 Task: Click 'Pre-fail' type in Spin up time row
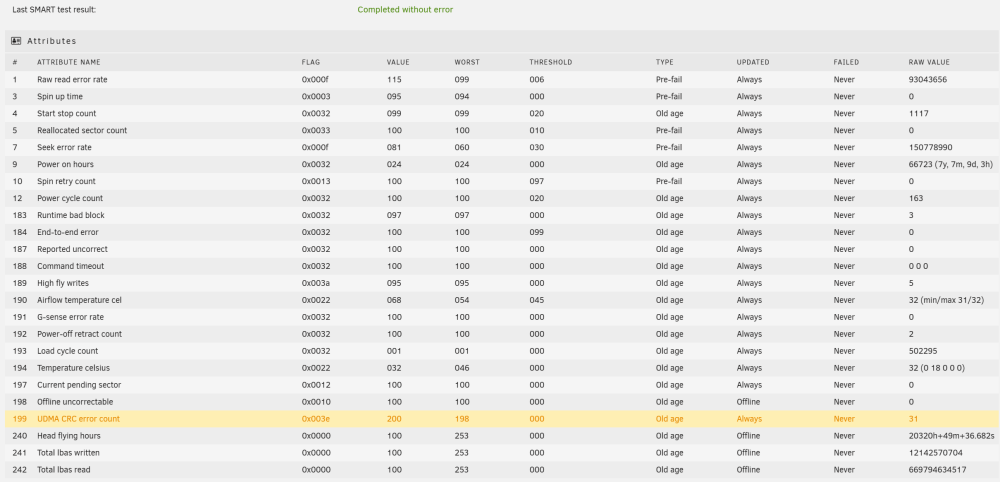669,96
